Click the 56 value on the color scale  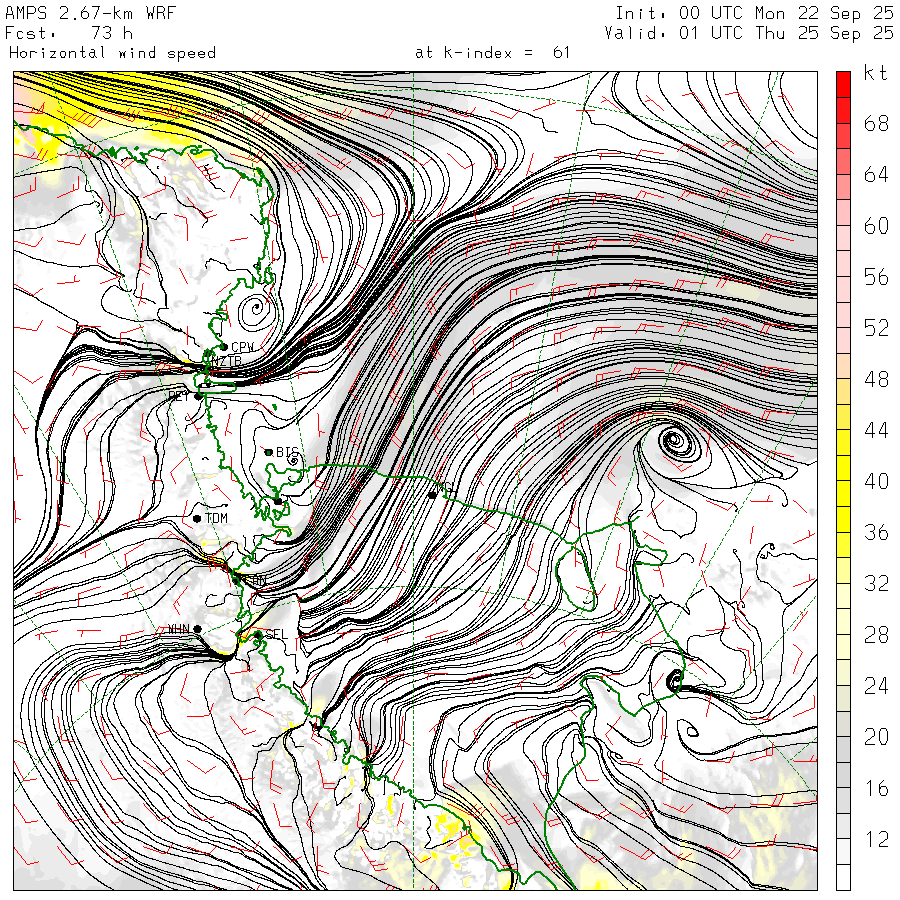pos(876,277)
